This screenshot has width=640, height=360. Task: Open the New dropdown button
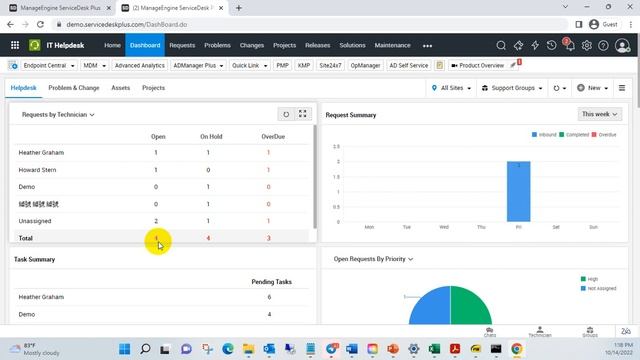pos(592,88)
